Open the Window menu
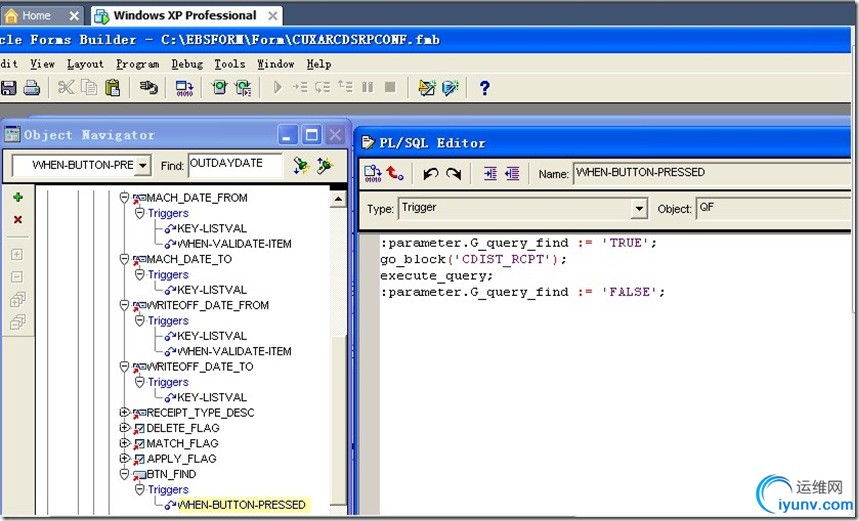This screenshot has height=521, width=859. tap(276, 64)
